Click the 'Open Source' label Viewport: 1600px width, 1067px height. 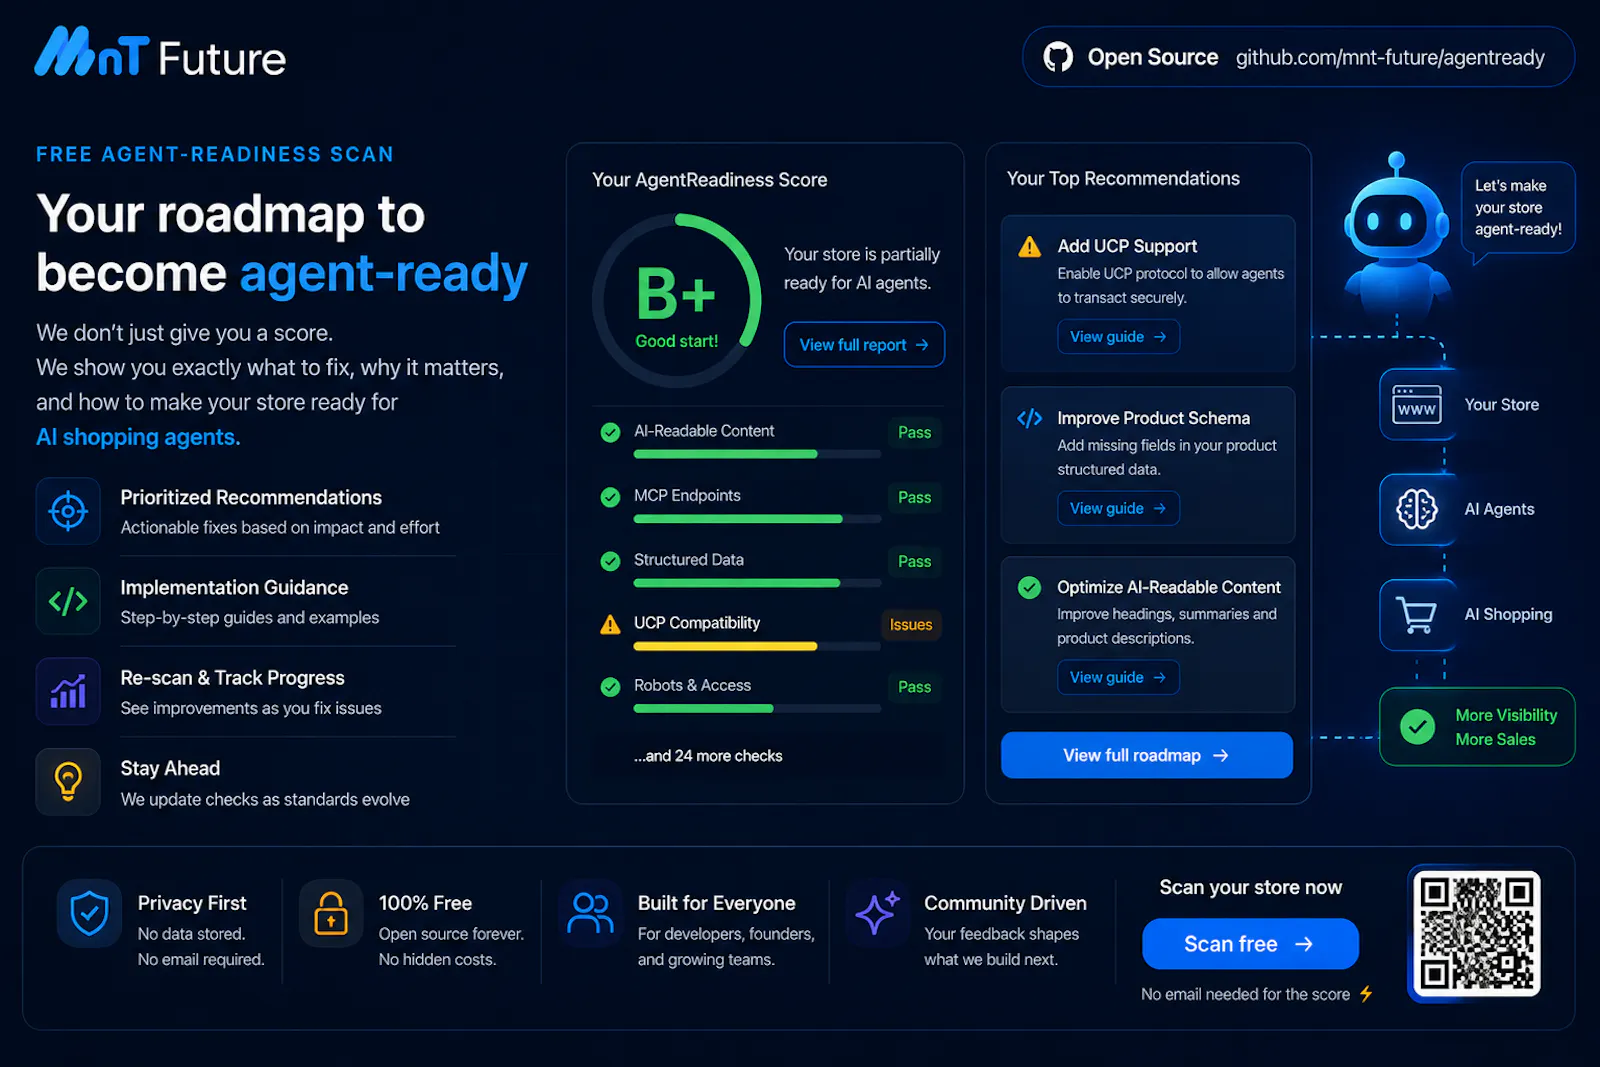tap(1152, 57)
